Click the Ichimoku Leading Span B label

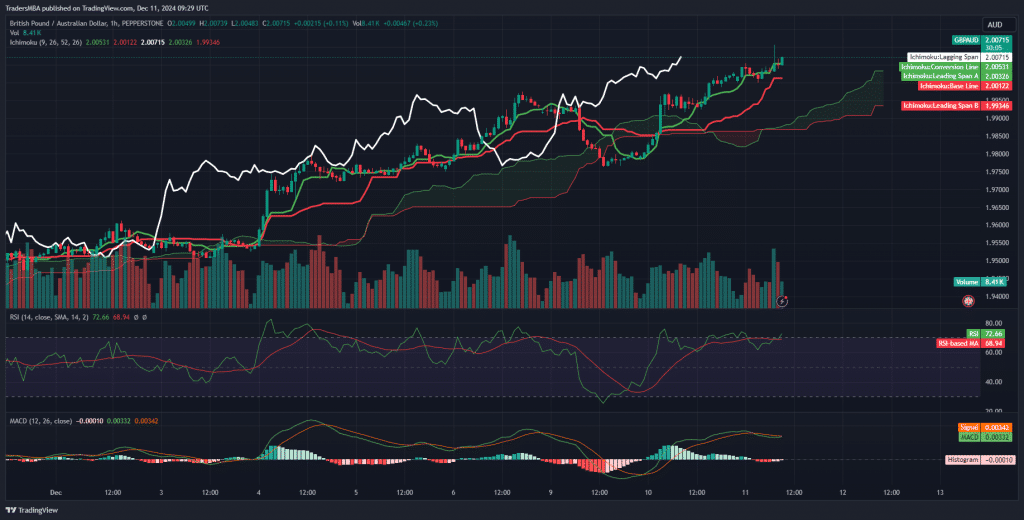click(x=940, y=105)
